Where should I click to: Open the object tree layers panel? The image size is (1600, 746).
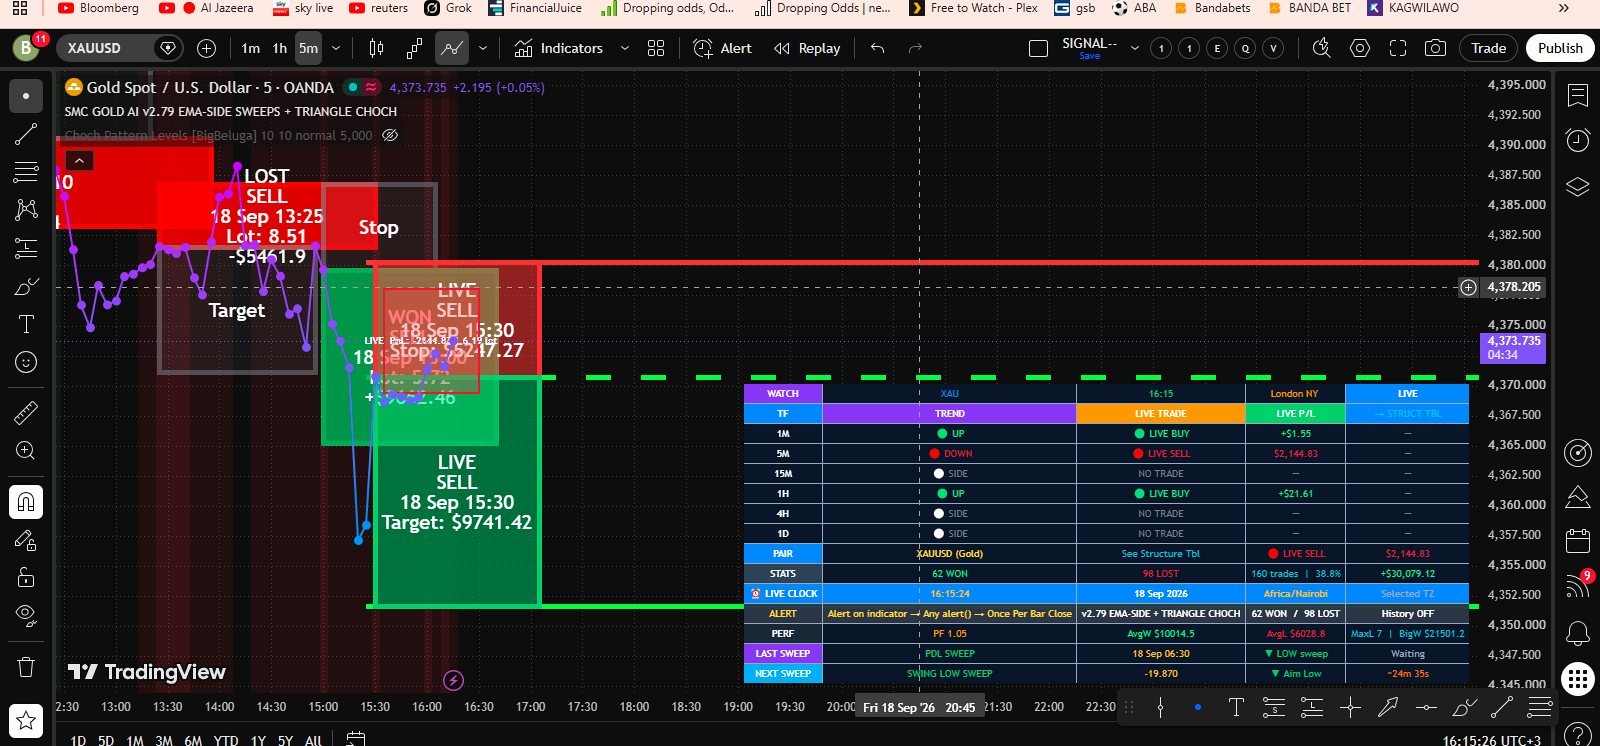1578,186
